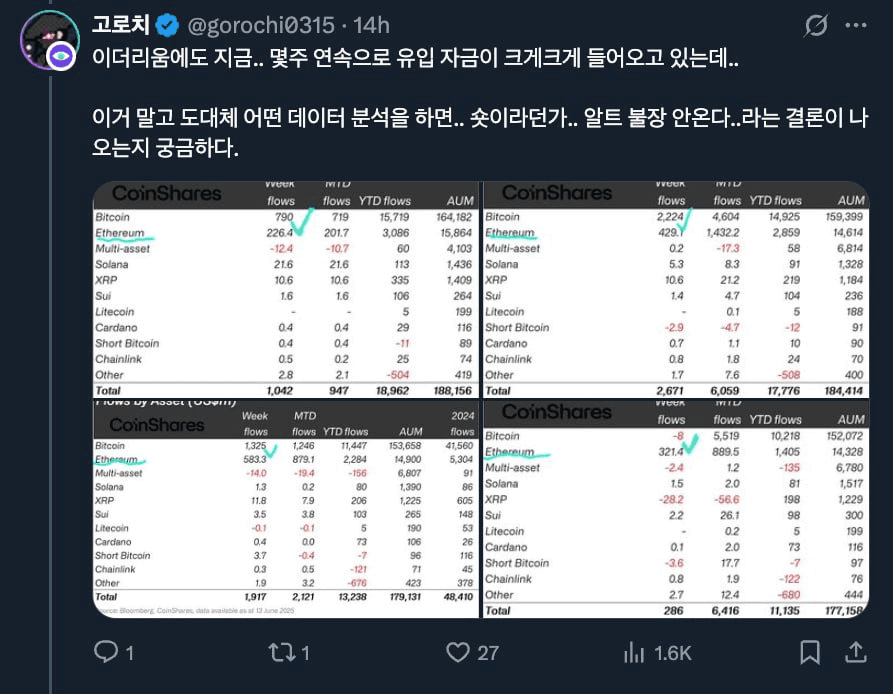Open the @gorochi0315 handle link
This screenshot has height=694, width=893.
261,25
